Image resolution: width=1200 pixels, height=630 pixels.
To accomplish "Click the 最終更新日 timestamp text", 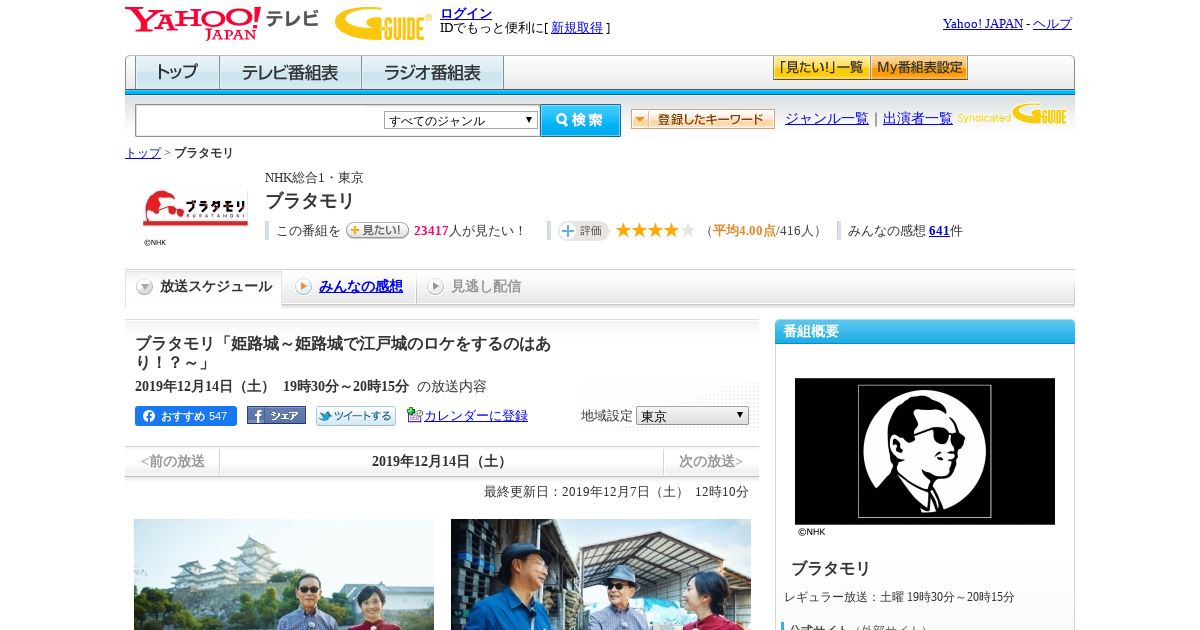I will [x=616, y=492].
